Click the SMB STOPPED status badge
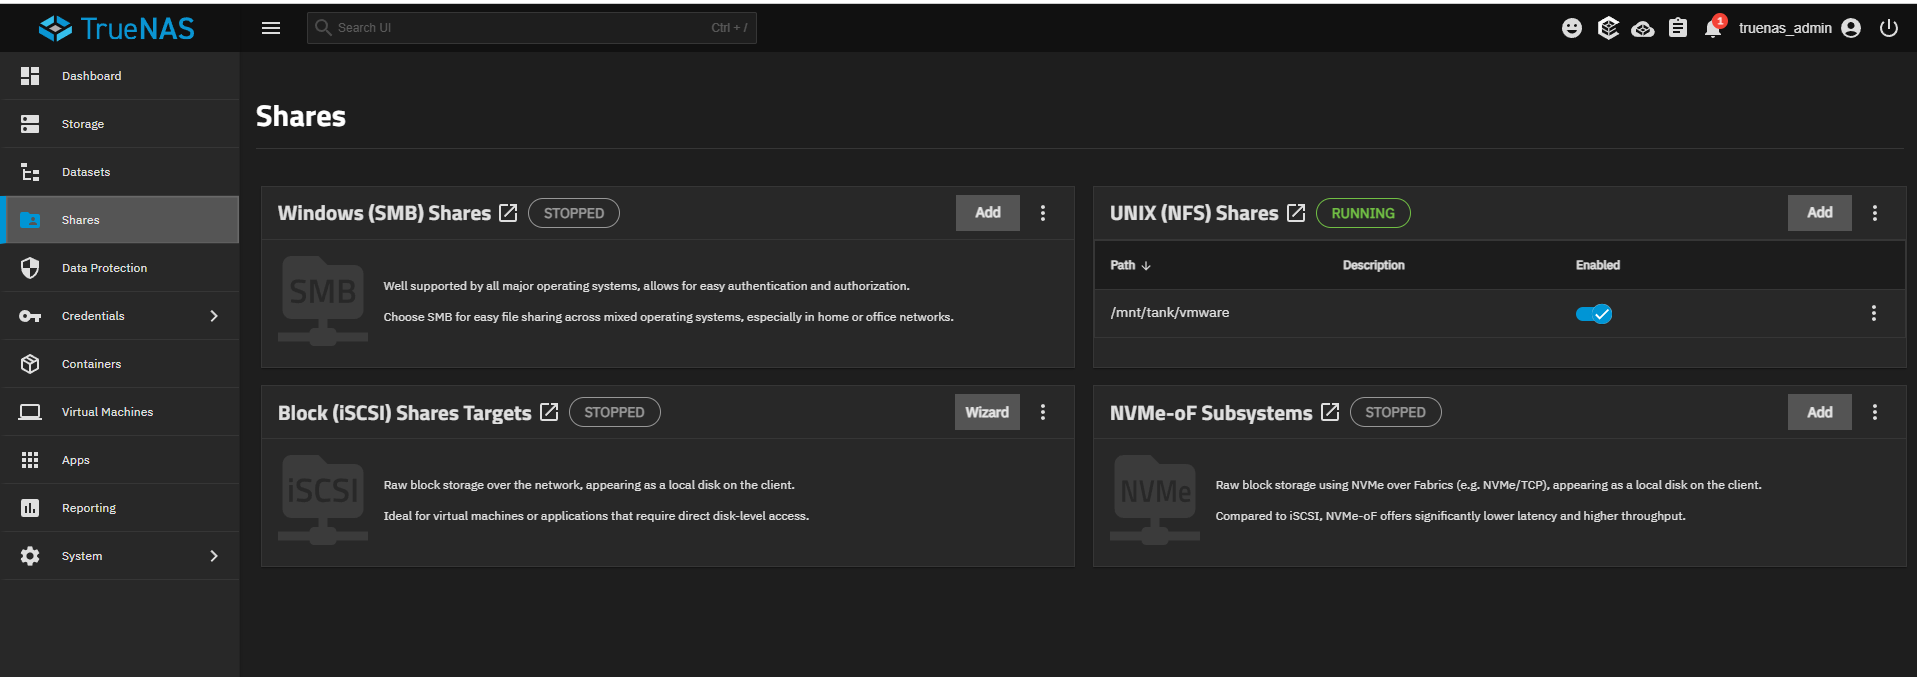The image size is (1917, 677). (x=574, y=213)
